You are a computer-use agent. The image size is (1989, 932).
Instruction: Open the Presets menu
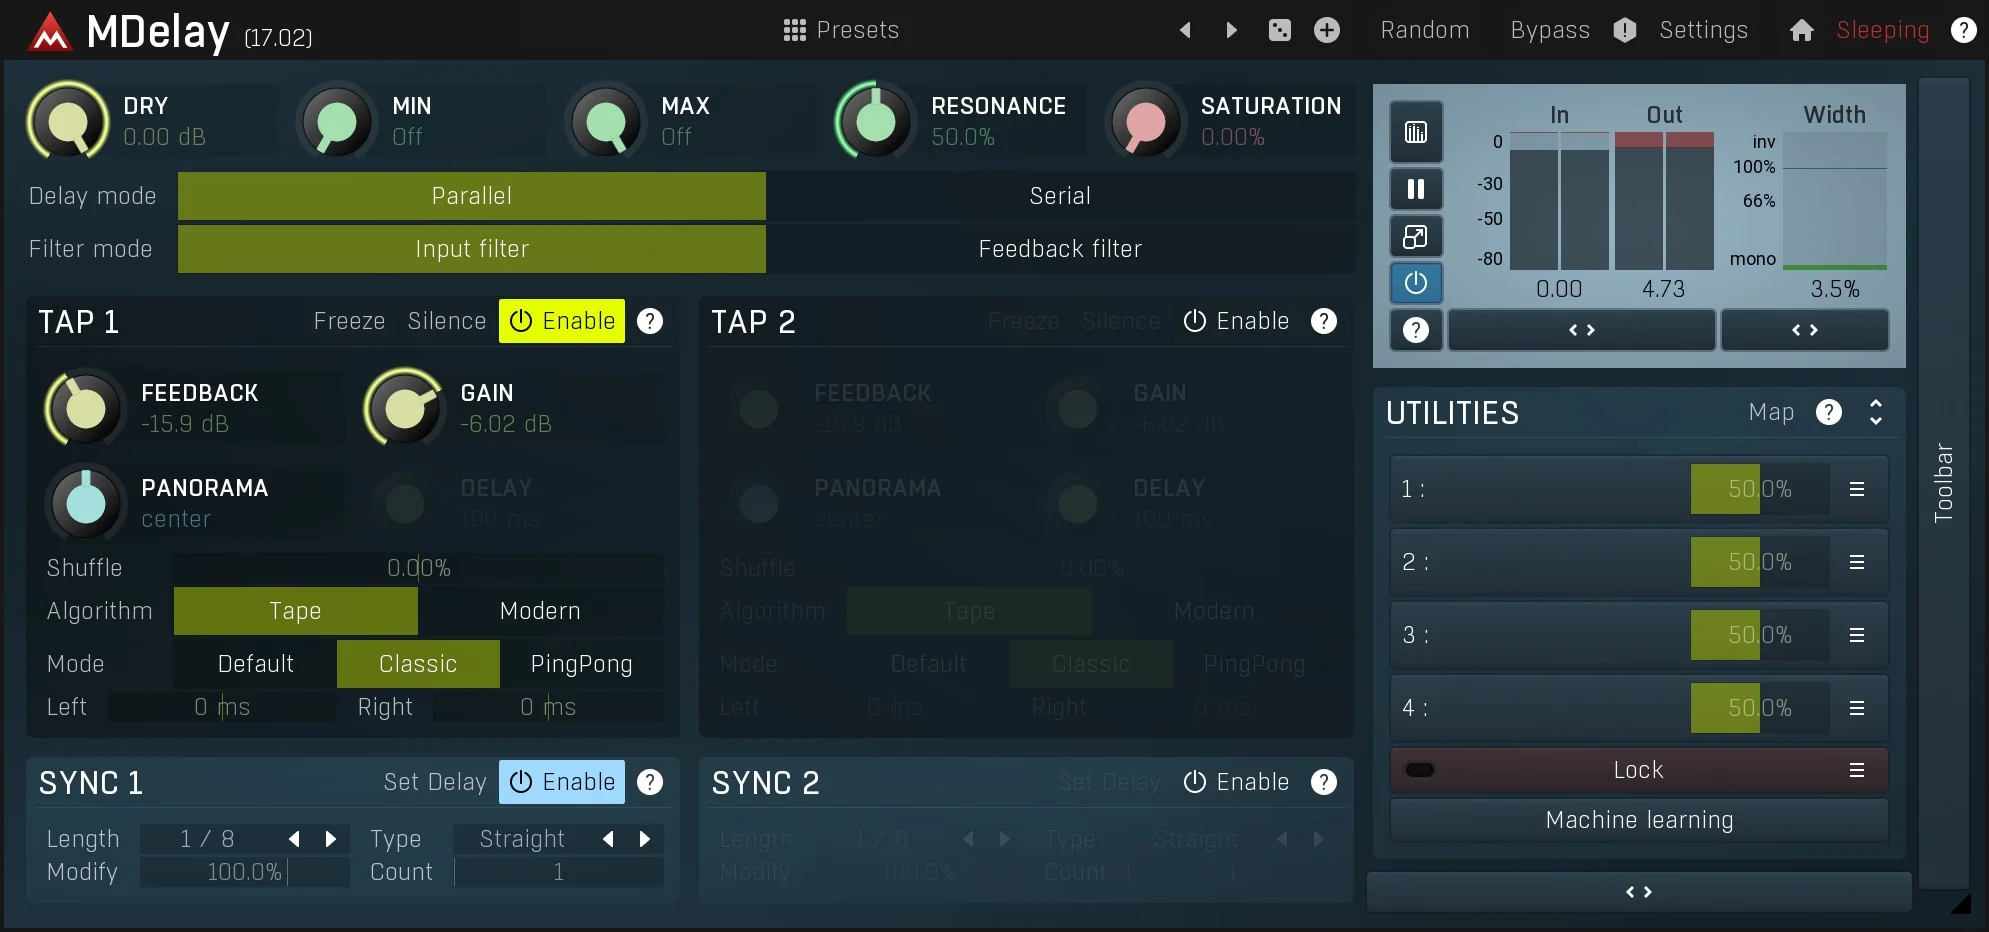coord(841,30)
